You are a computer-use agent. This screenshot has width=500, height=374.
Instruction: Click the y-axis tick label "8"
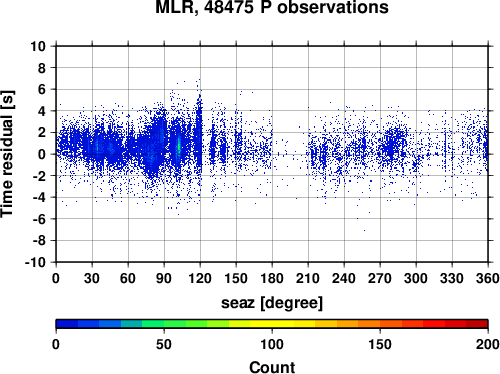[41, 68]
